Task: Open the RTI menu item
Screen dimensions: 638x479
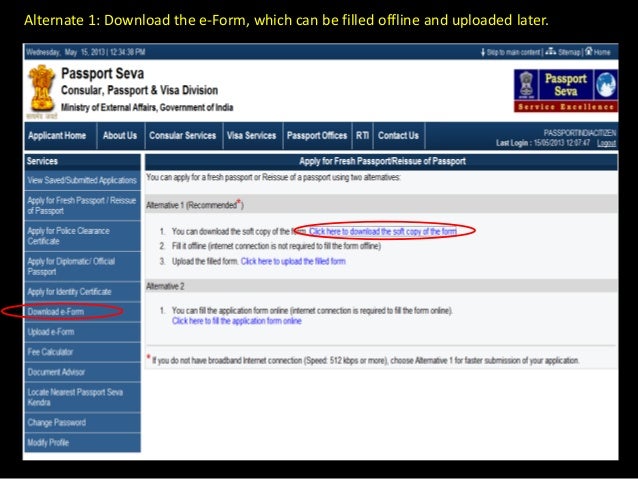Action: (362, 136)
